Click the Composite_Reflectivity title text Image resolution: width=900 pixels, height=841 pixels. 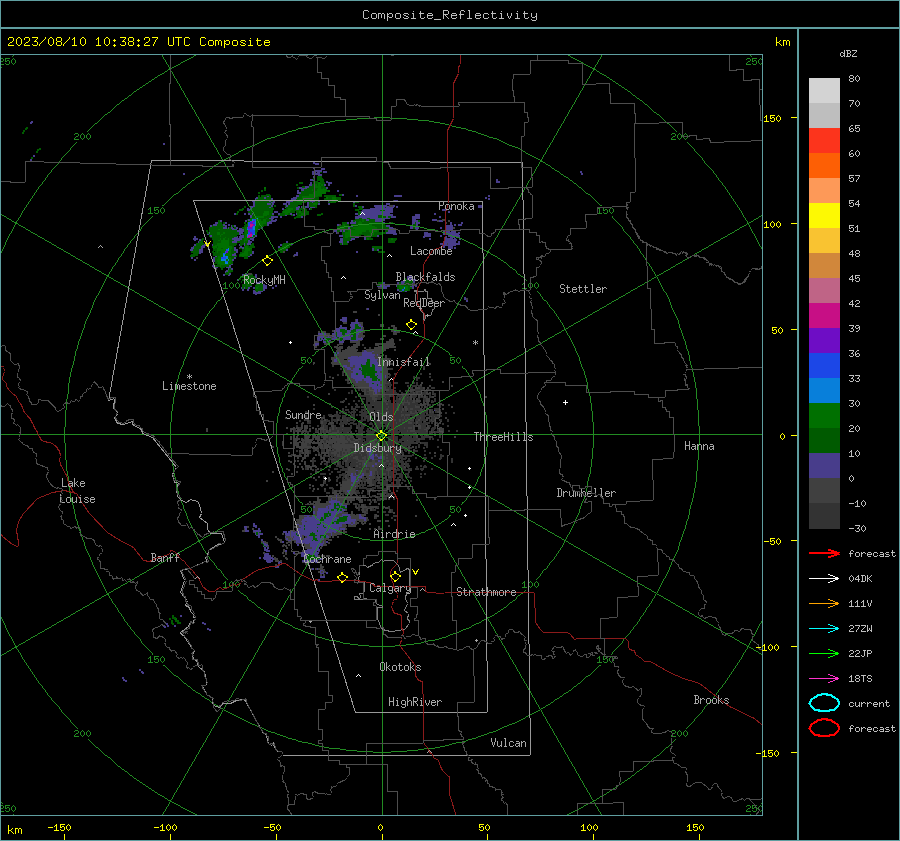coord(449,15)
